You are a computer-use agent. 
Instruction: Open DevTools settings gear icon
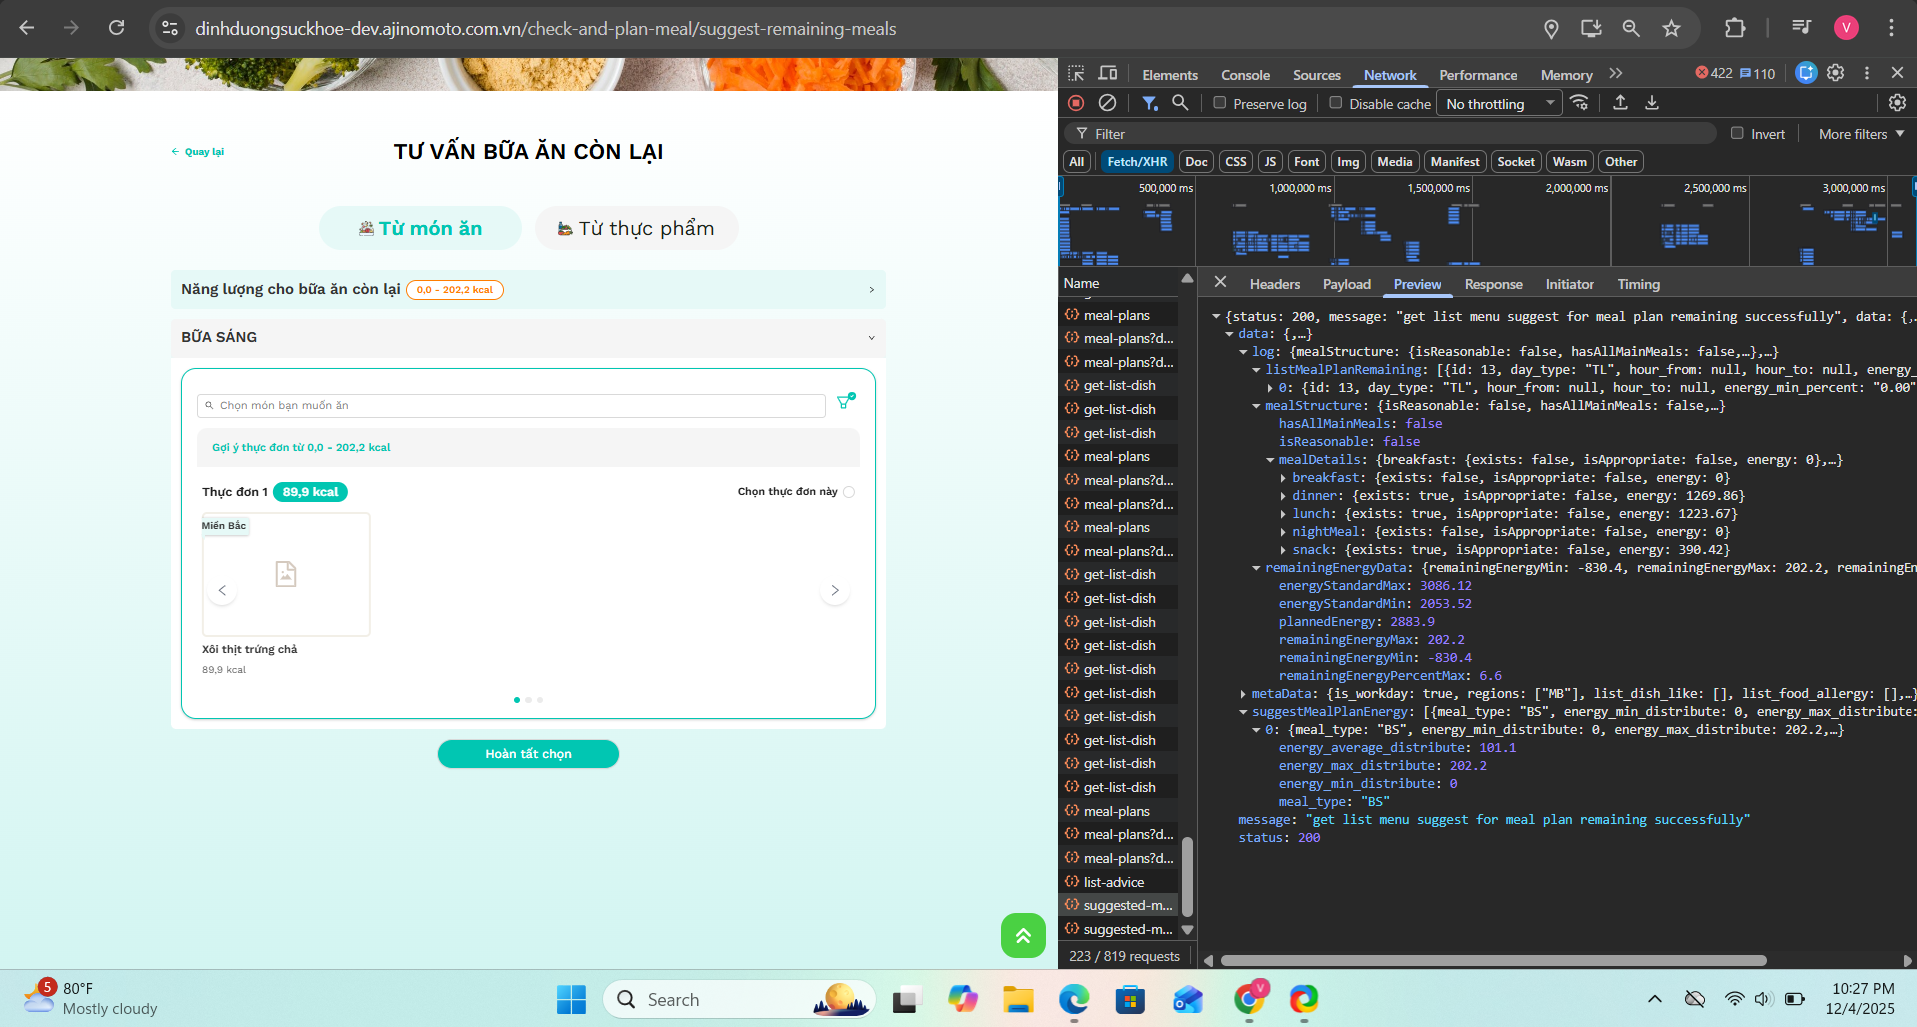click(1836, 73)
